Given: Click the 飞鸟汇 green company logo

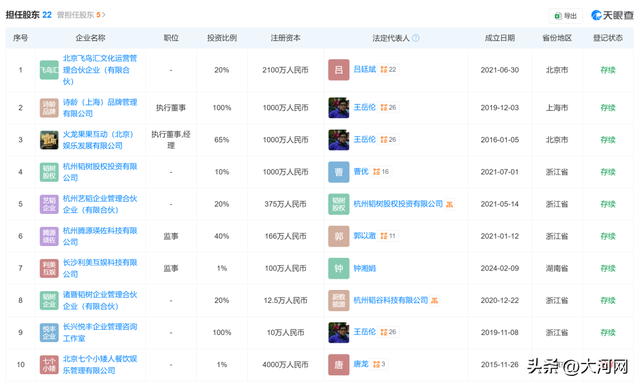Looking at the screenshot, I should click(49, 70).
